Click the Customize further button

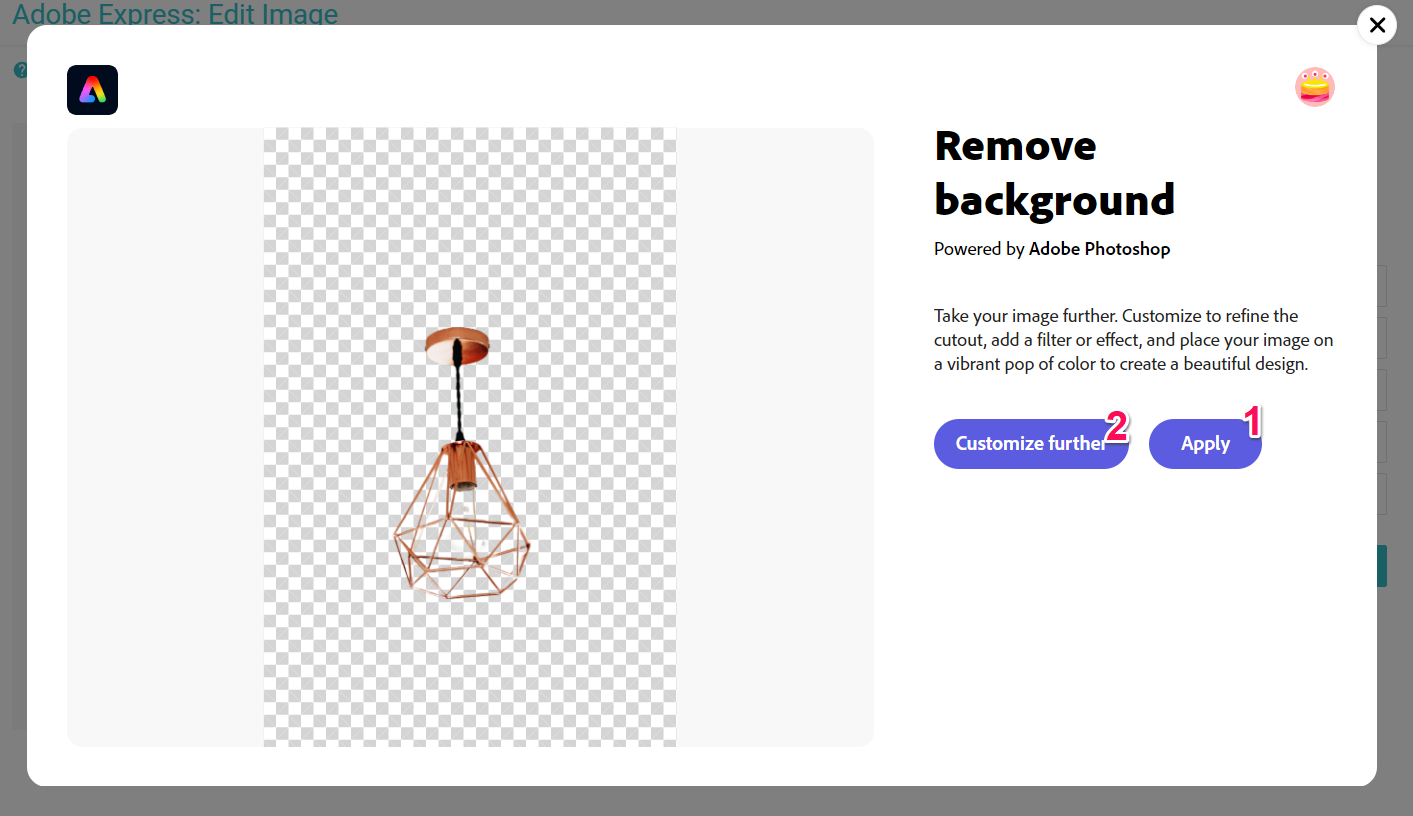pyautogui.click(x=1028, y=444)
